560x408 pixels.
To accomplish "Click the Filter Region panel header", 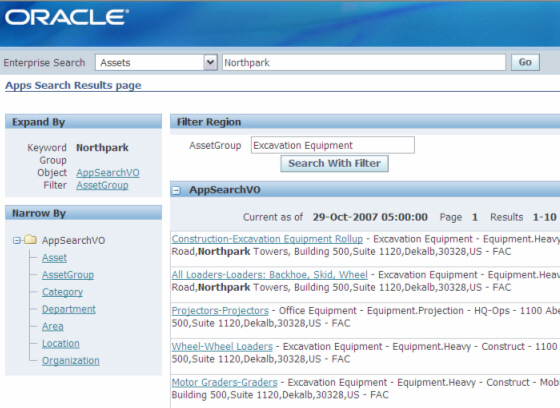I will click(365, 121).
